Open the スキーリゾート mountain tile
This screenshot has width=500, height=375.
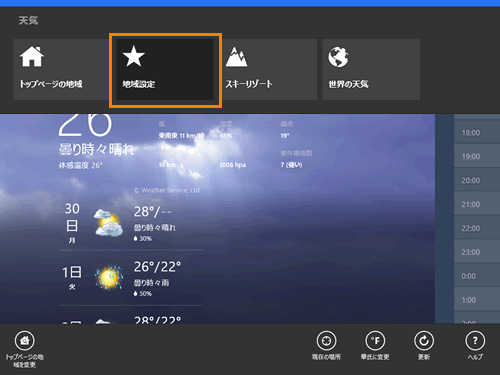(268, 69)
